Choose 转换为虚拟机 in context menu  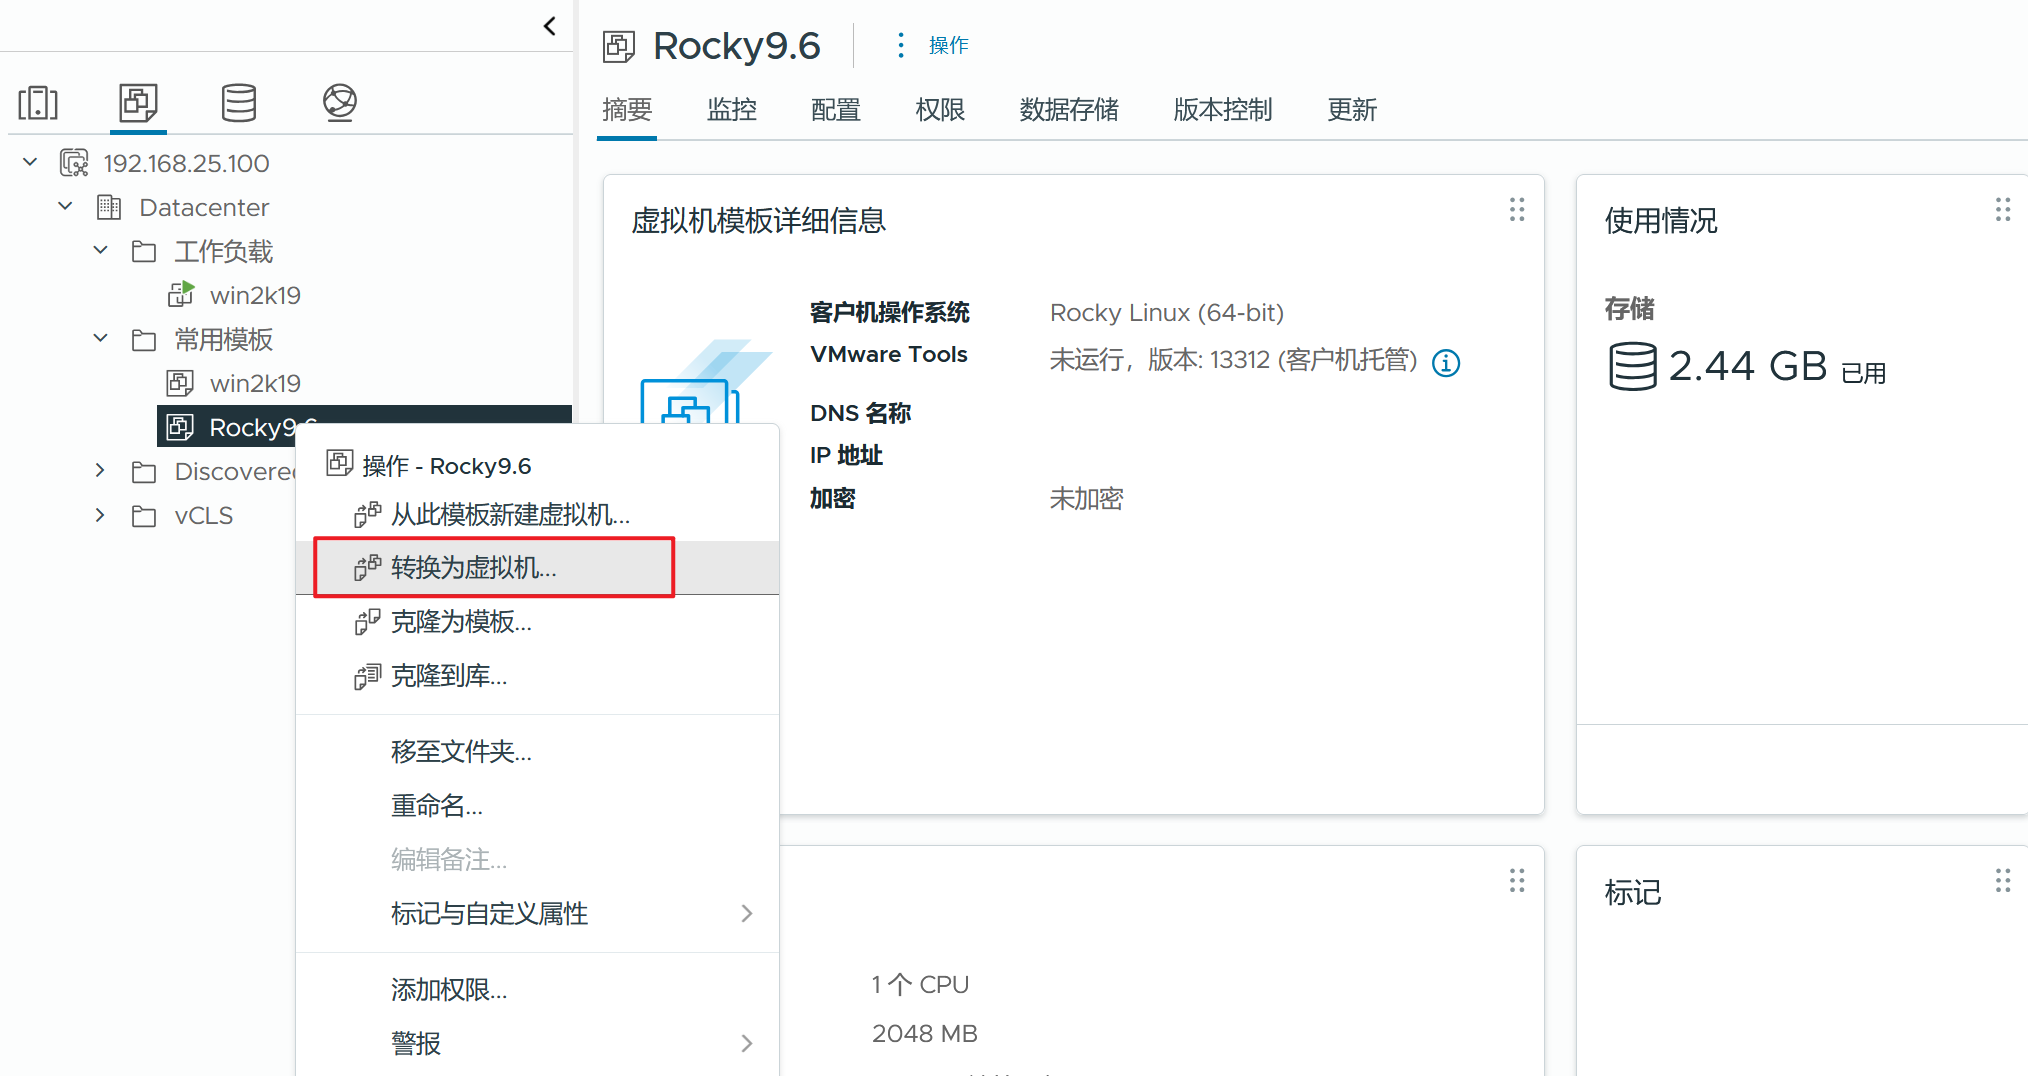[x=538, y=568]
